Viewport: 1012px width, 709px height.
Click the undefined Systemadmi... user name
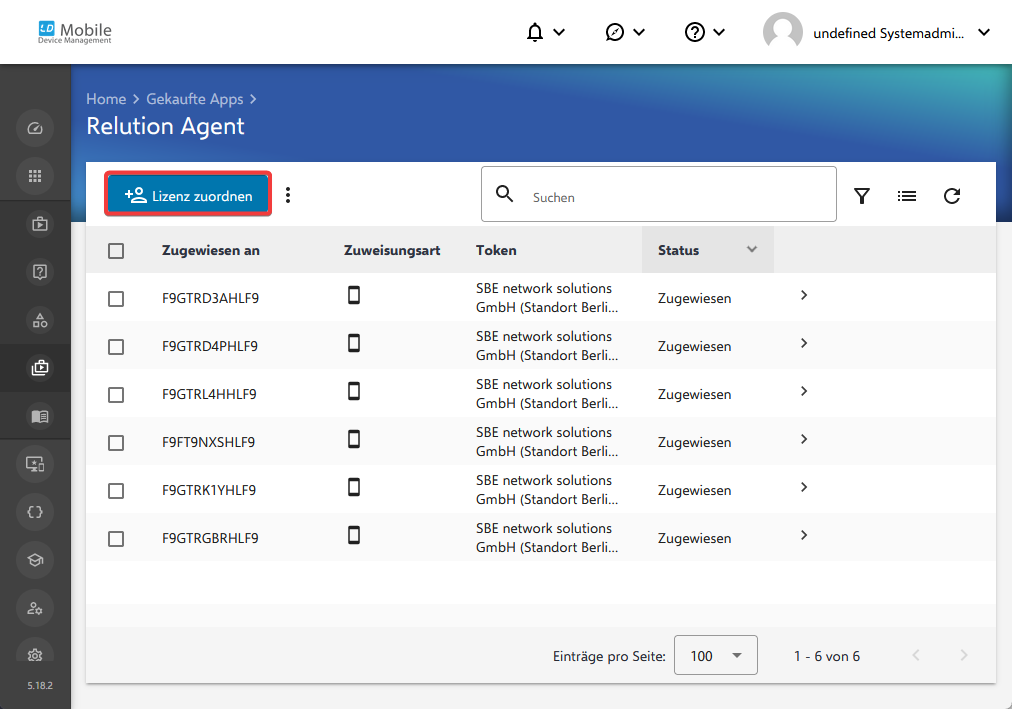[x=888, y=33]
